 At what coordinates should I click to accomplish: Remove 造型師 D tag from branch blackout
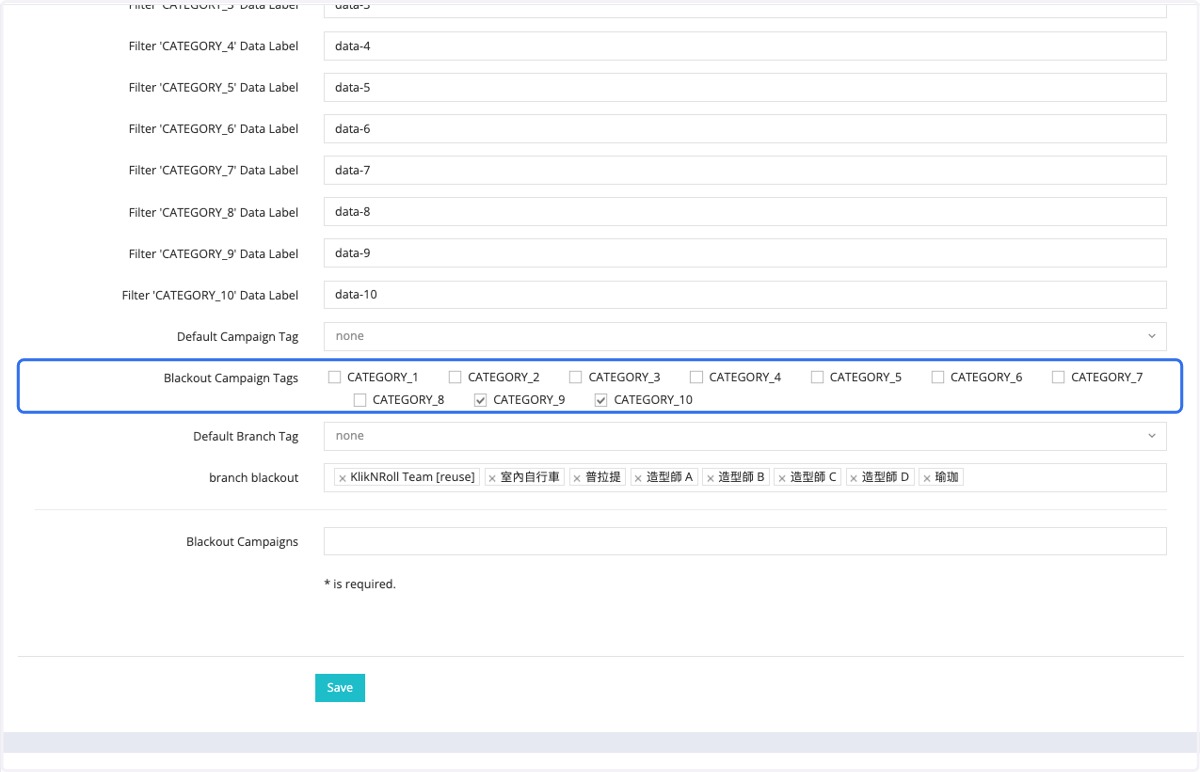[854, 478]
